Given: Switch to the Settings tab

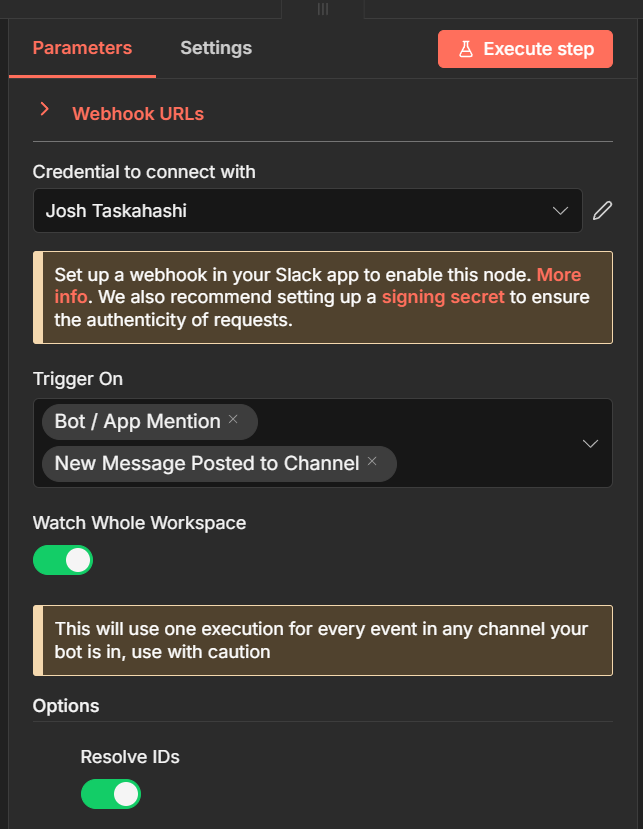Looking at the screenshot, I should pyautogui.click(x=216, y=48).
